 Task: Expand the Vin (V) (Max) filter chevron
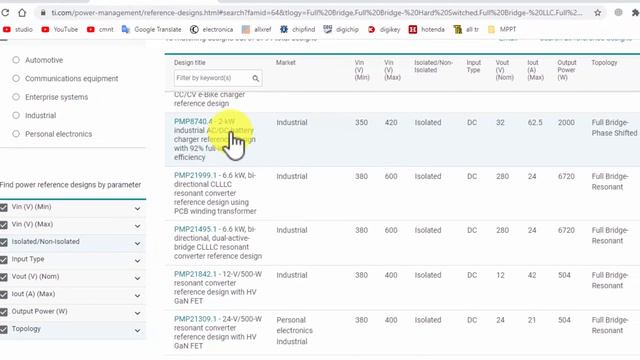(x=137, y=226)
